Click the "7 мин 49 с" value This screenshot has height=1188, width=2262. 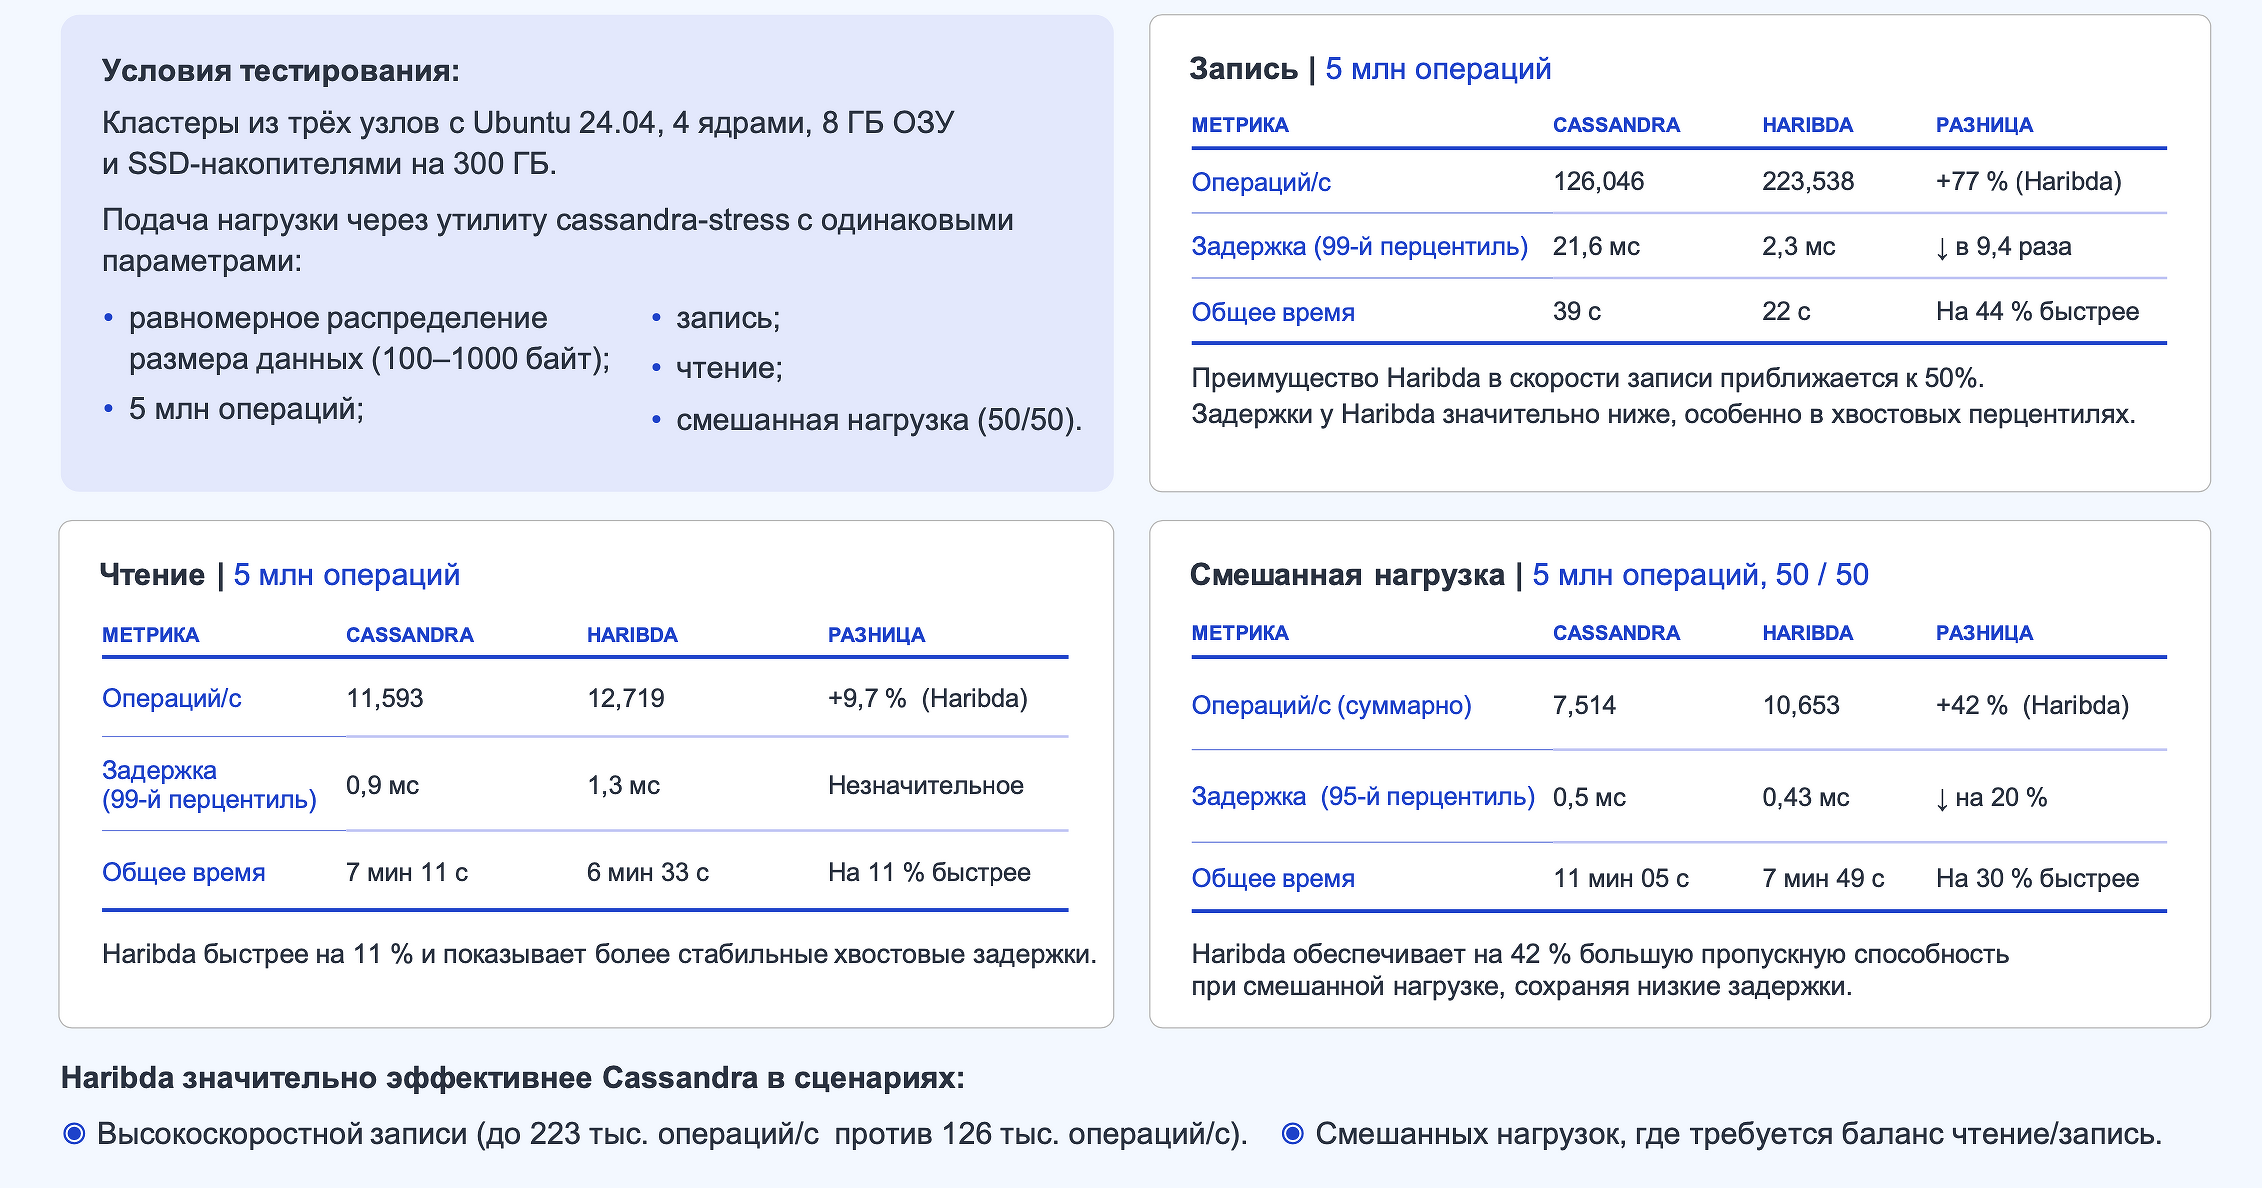1823,878
